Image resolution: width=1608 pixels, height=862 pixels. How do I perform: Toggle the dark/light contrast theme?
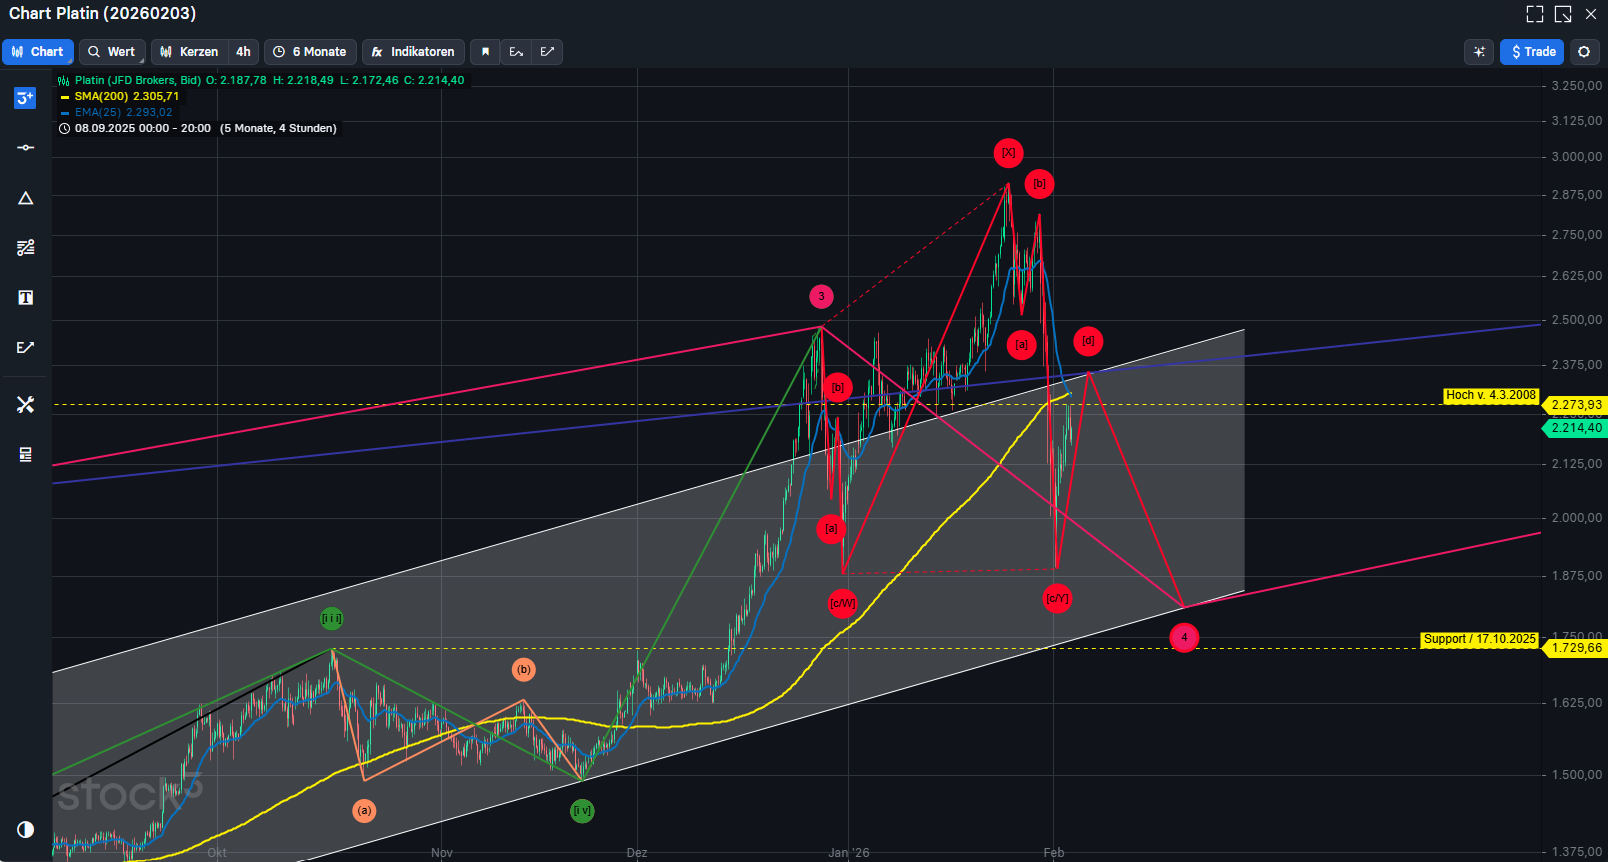coord(25,829)
